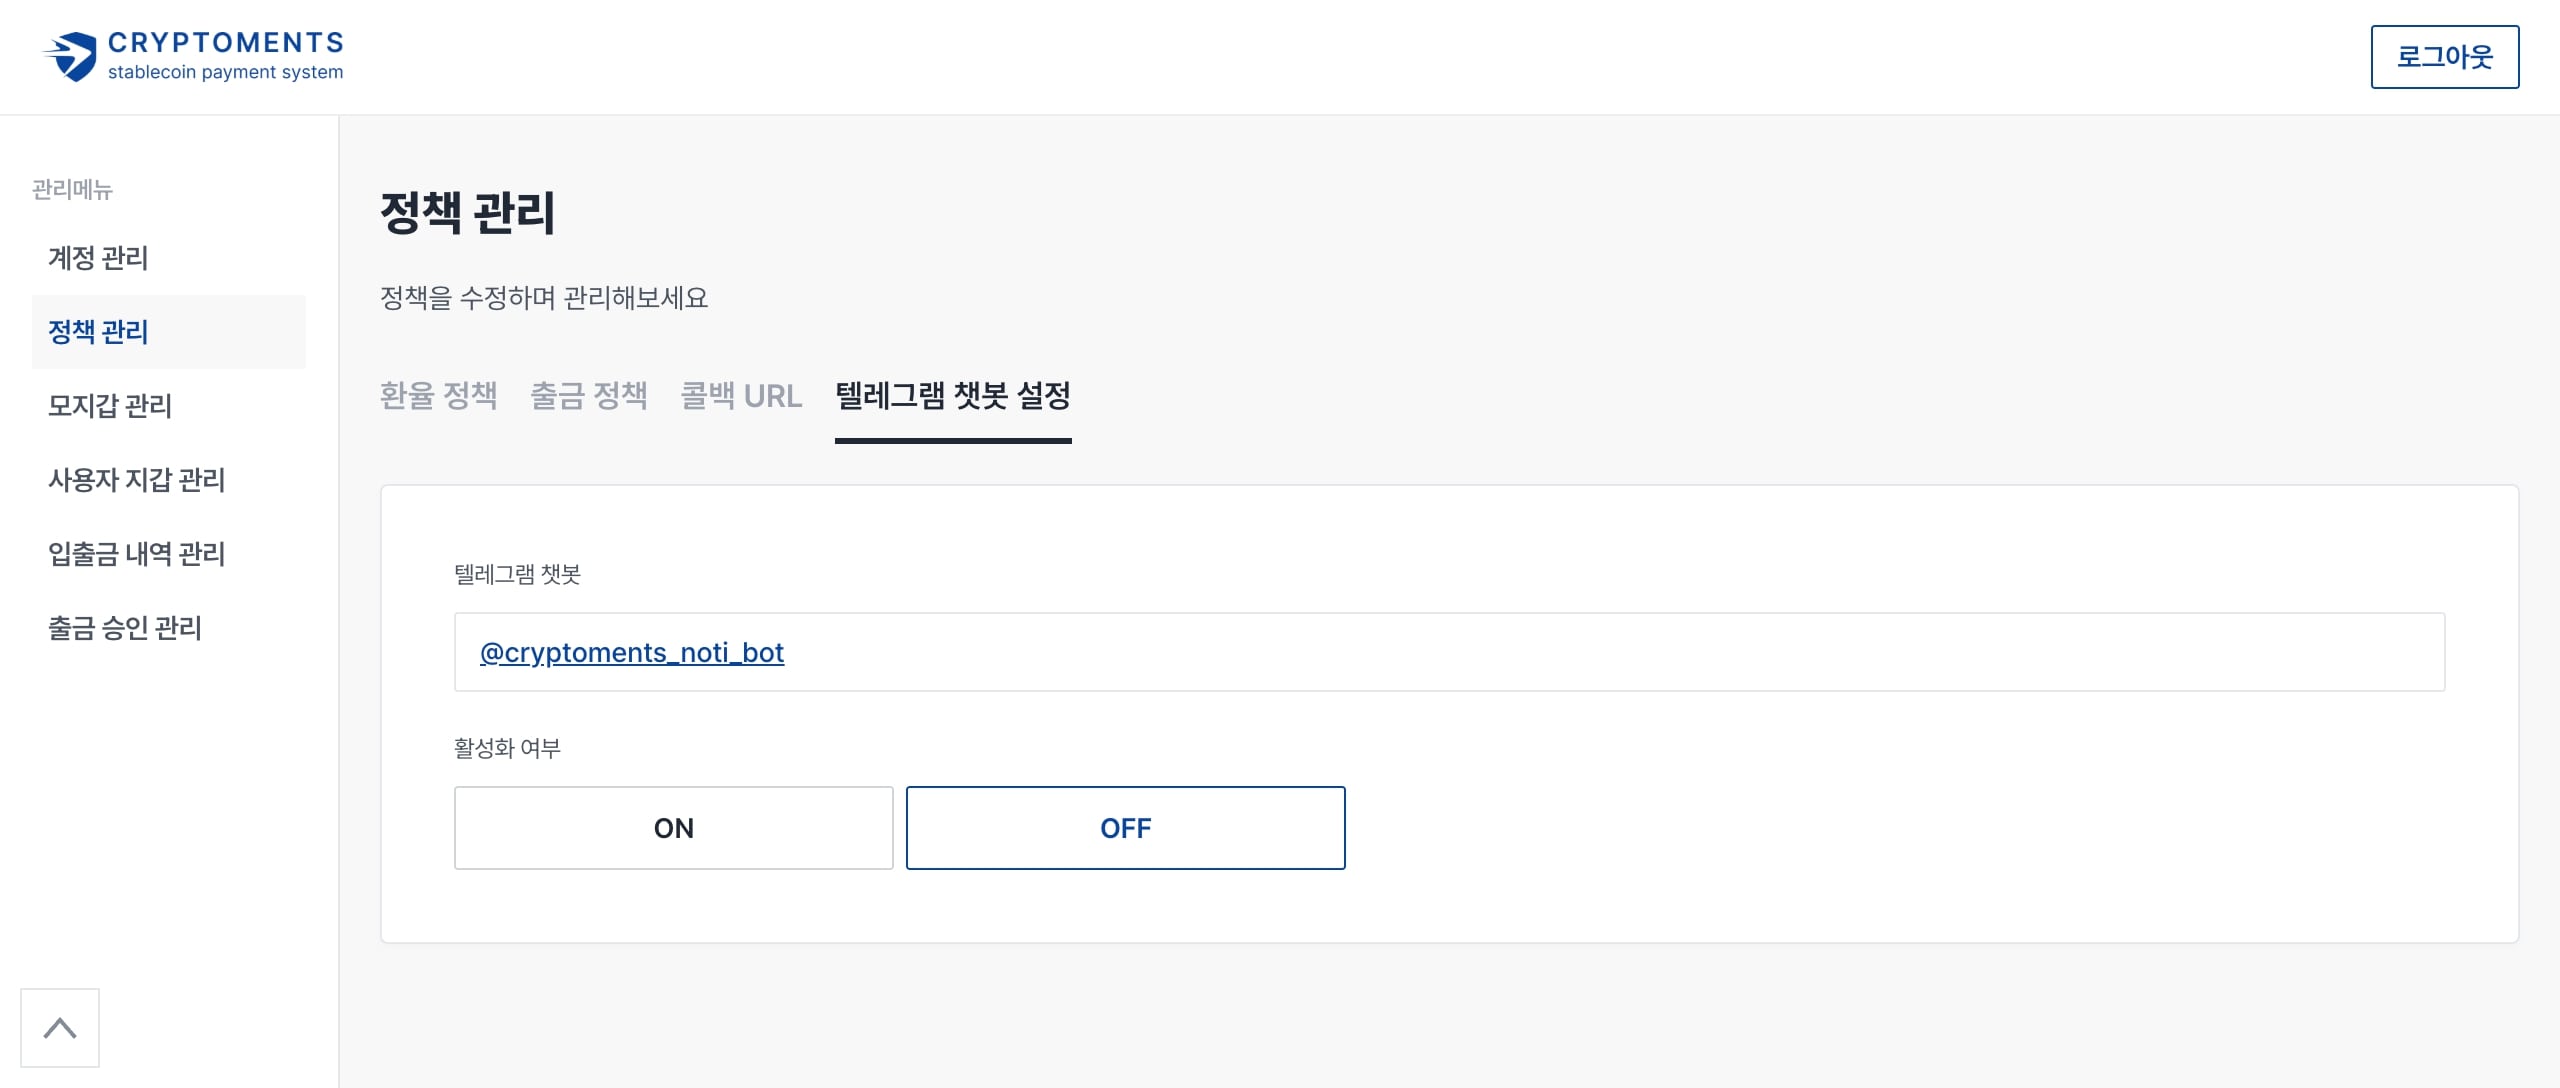Click the scroll-to-top chevron icon
The image size is (2560, 1088).
tap(60, 1028)
